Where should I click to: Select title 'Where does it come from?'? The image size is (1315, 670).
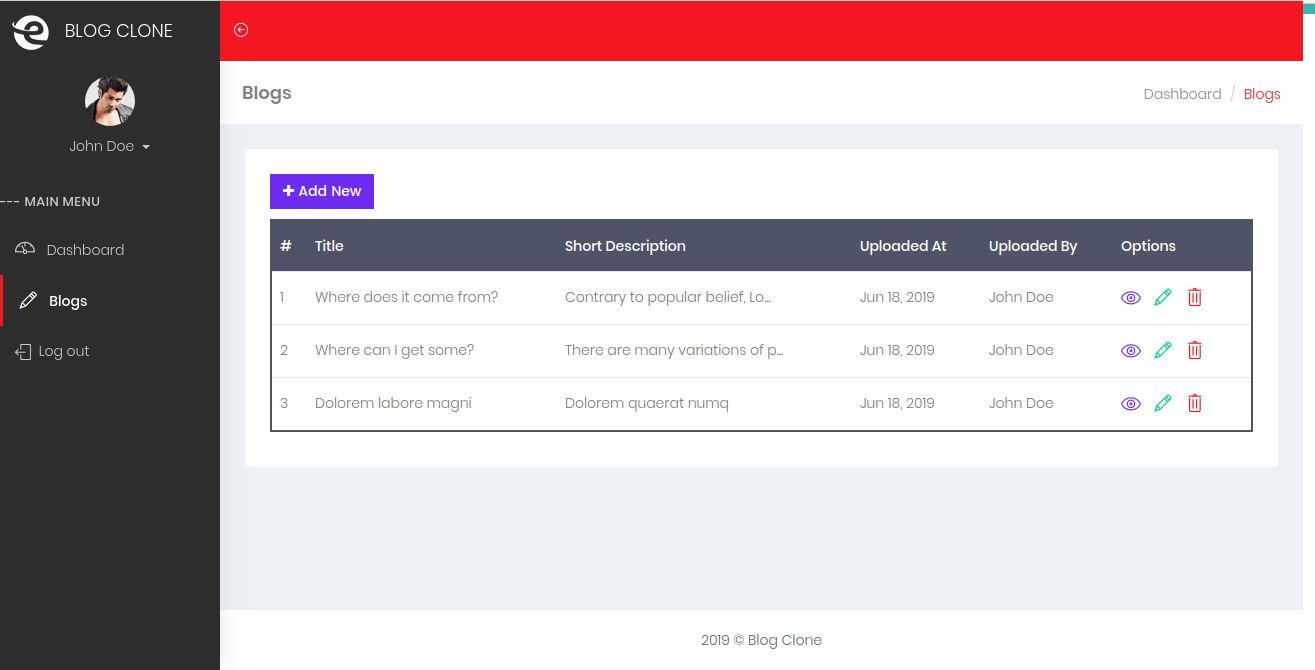pos(406,297)
